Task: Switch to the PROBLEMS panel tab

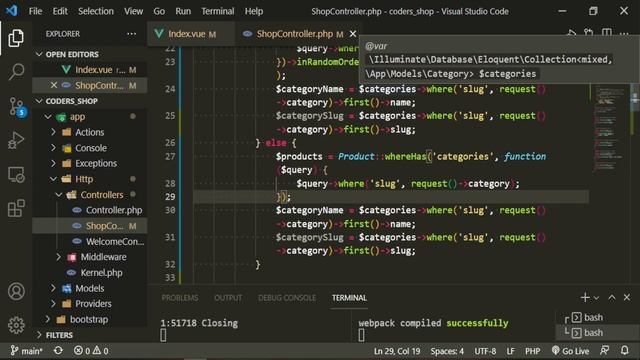Action: click(x=180, y=298)
